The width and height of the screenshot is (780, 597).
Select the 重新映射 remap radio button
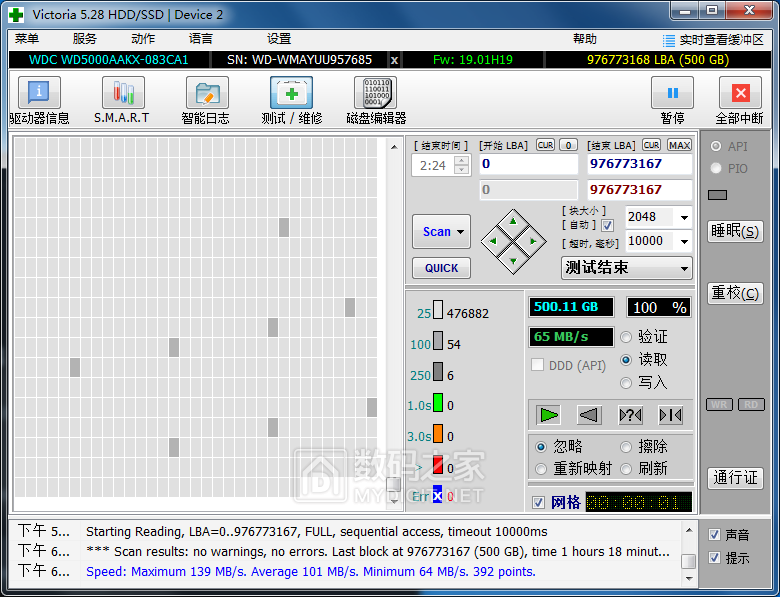point(541,469)
